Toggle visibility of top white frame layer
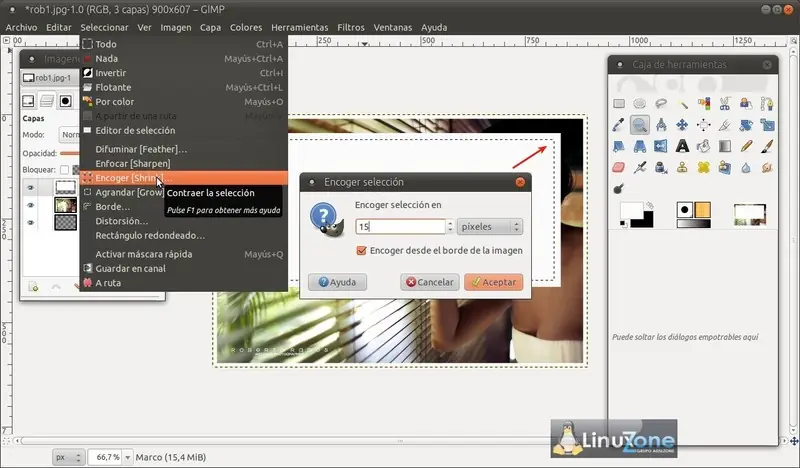Viewport: 800px width, 468px height. click(31, 188)
